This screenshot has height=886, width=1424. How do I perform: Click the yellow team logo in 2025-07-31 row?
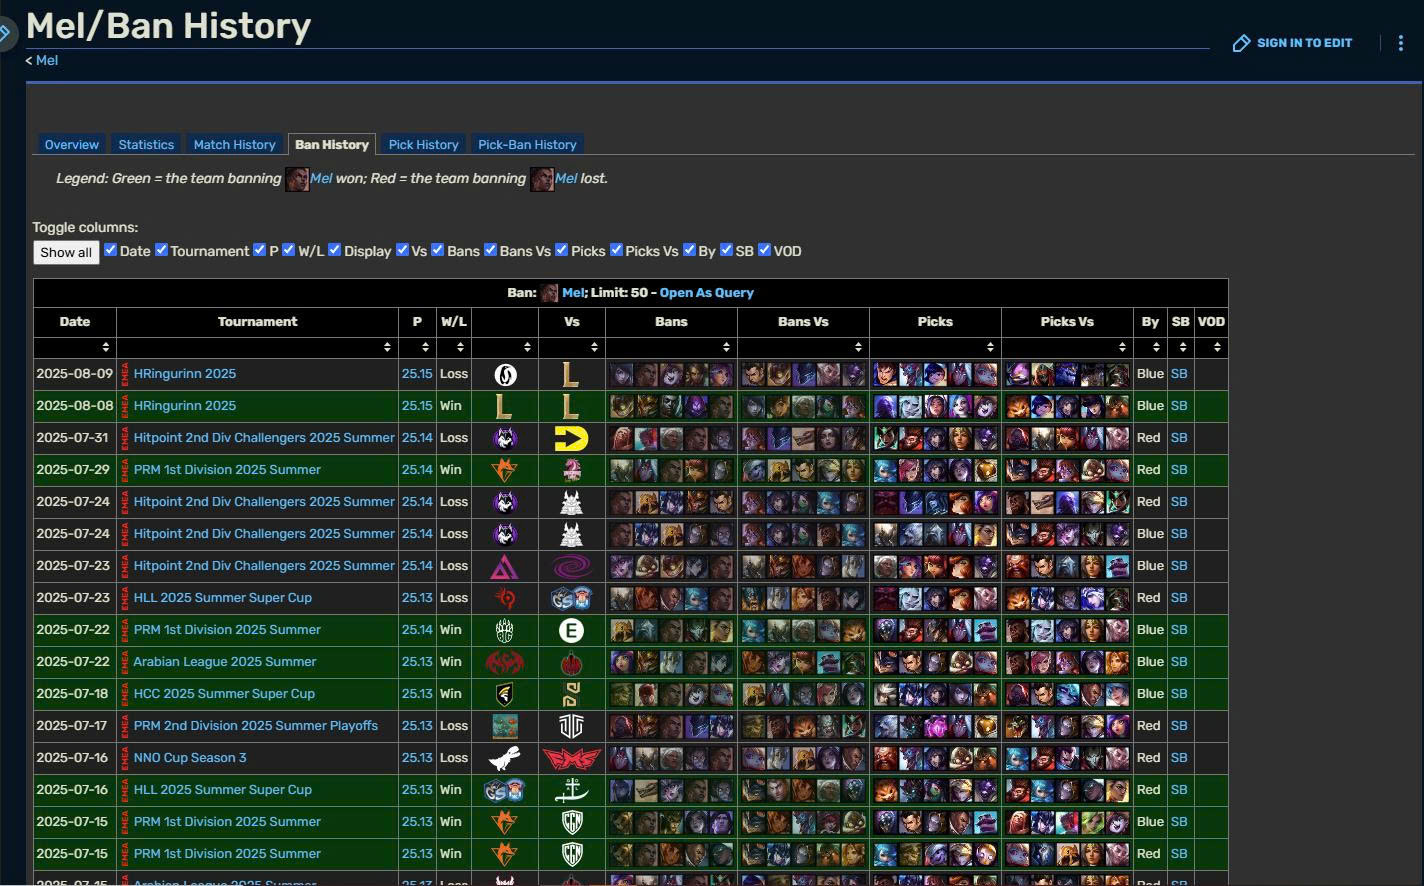571,438
